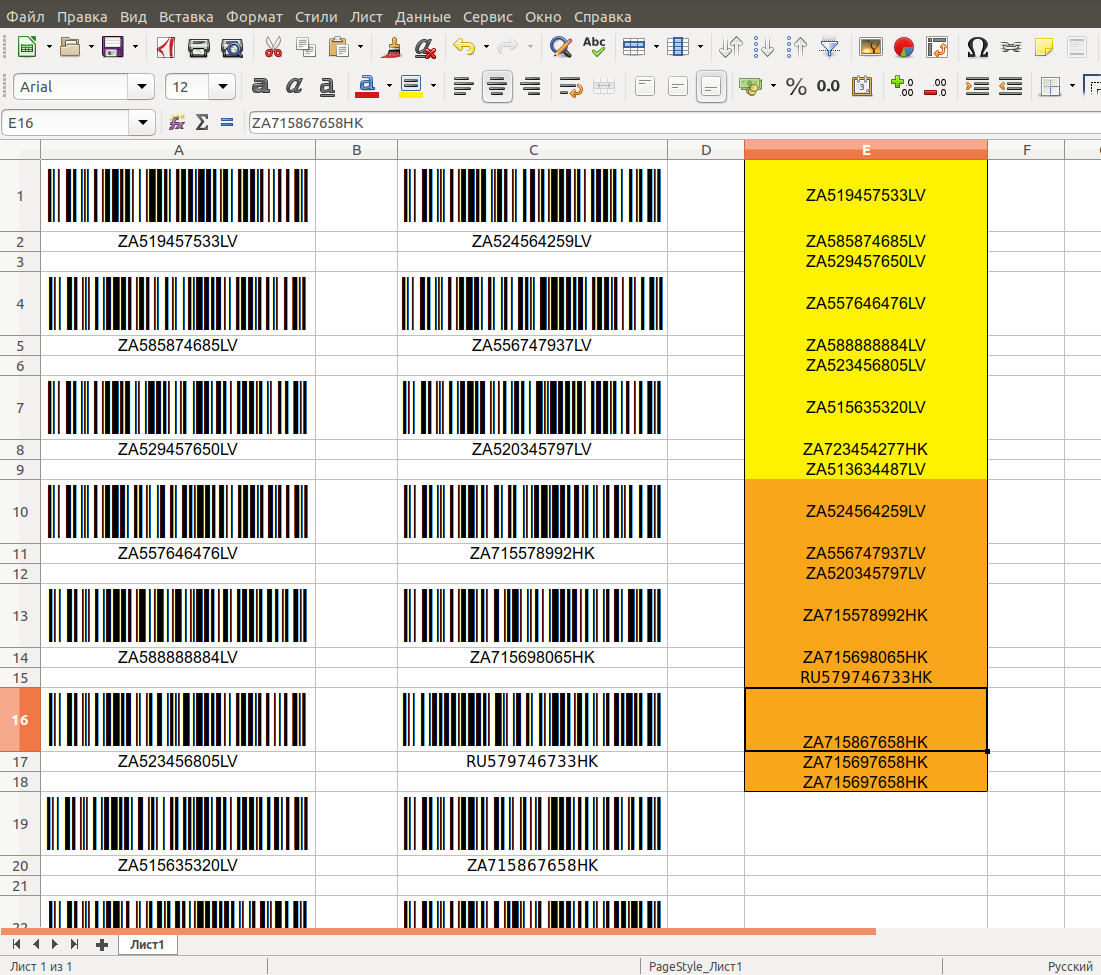Insert chart pie icon
This screenshot has width=1101, height=975.
[x=904, y=47]
